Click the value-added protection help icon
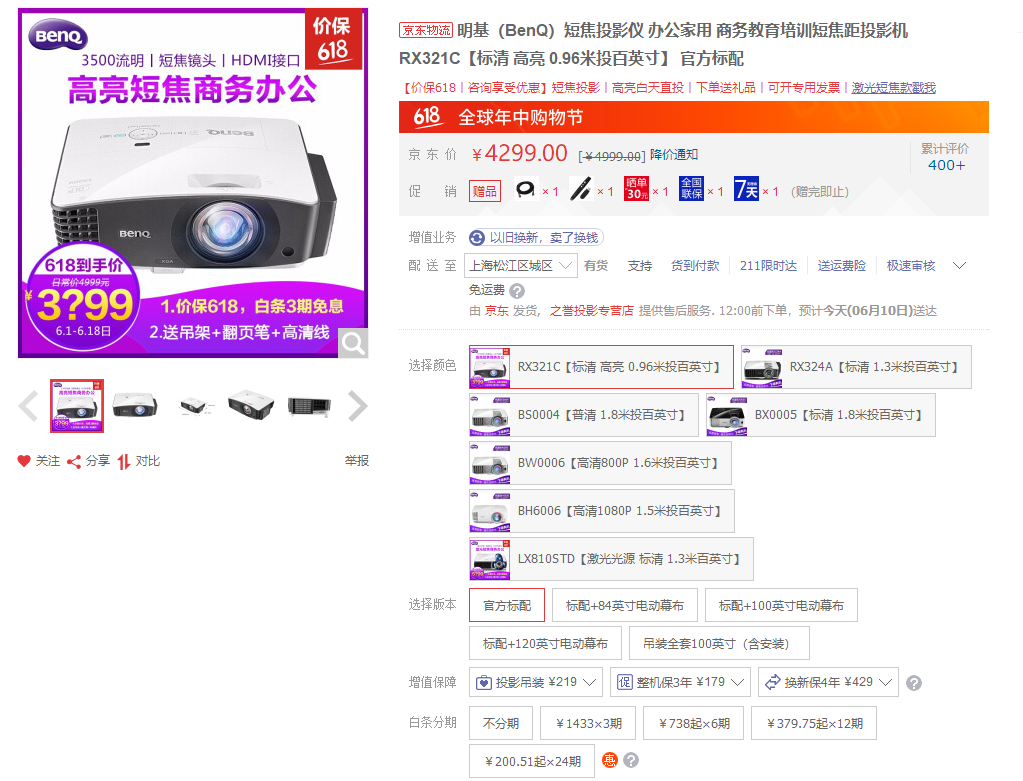The height and width of the screenshot is (781, 1023). pyautogui.click(x=914, y=683)
